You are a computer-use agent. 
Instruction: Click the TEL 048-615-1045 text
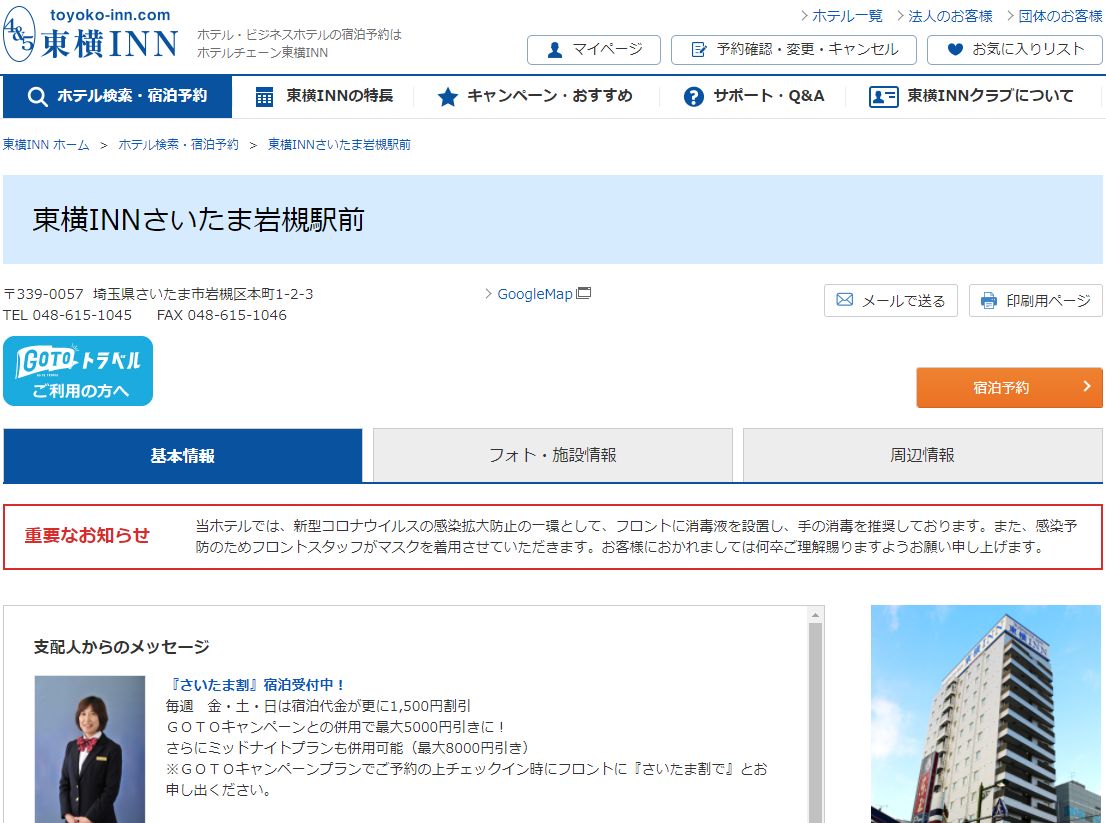tap(67, 315)
